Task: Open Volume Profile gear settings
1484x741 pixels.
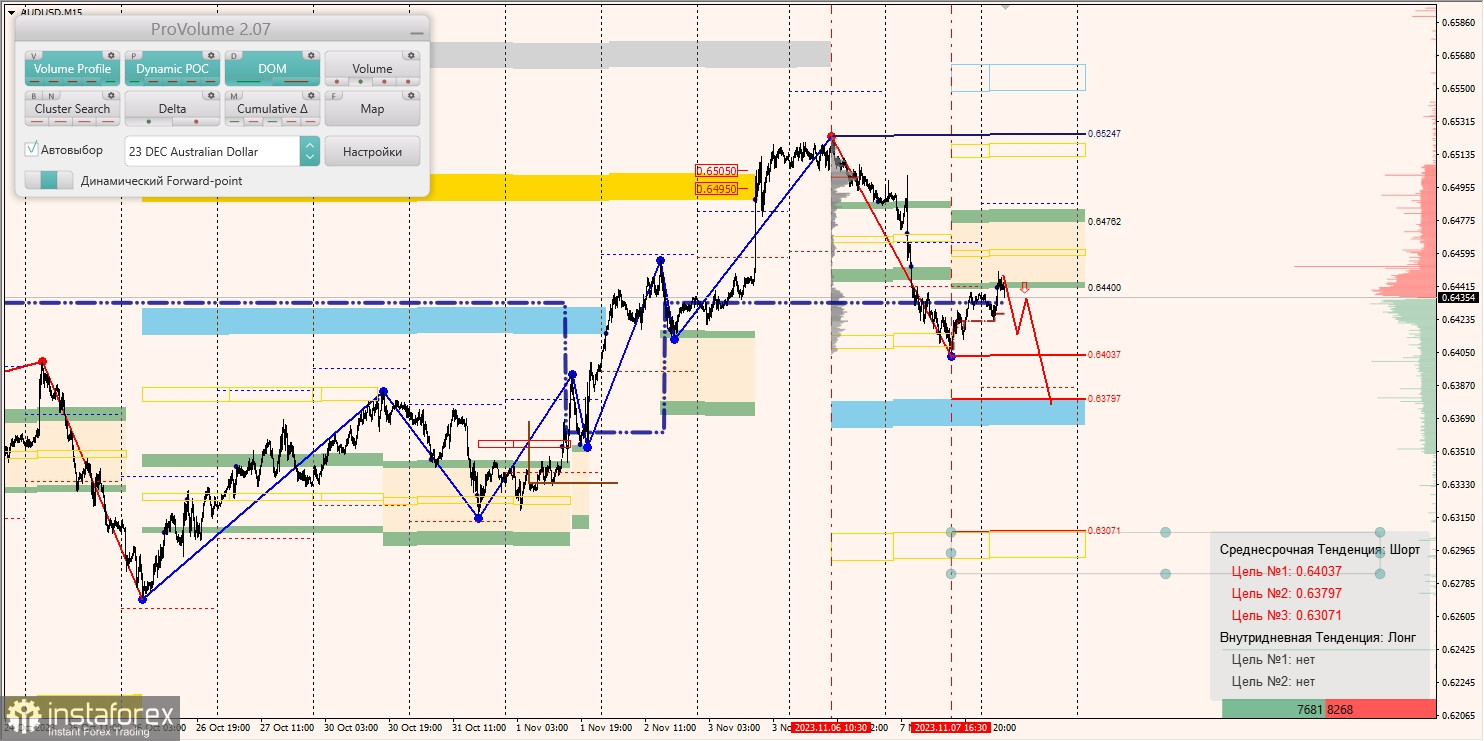Action: (111, 56)
